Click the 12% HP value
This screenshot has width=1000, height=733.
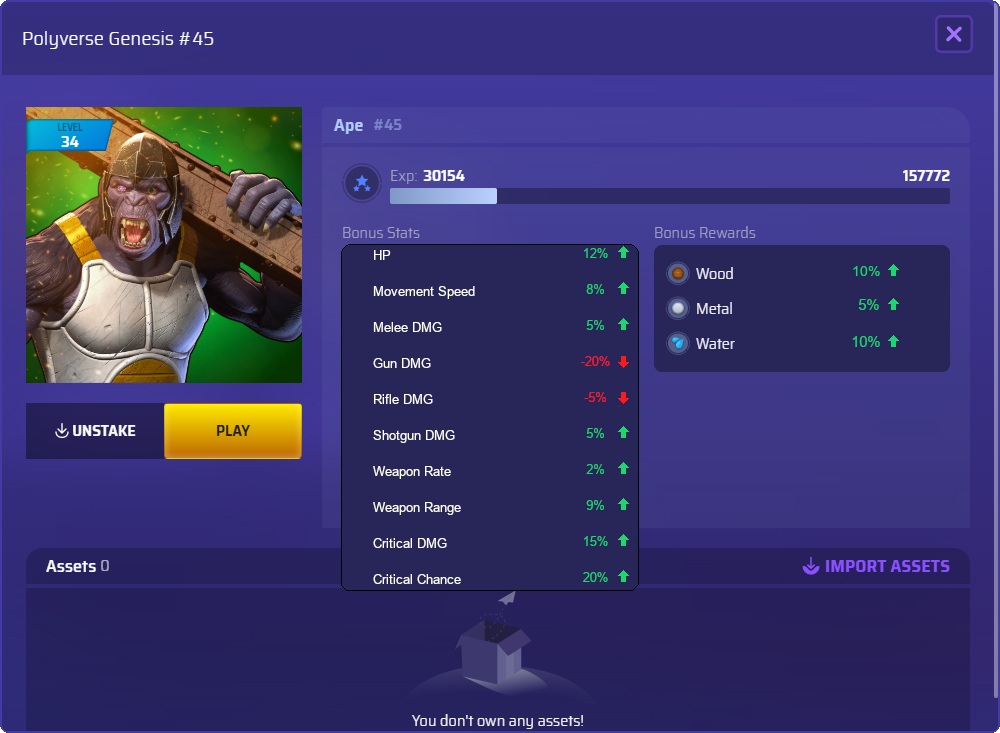click(x=596, y=253)
